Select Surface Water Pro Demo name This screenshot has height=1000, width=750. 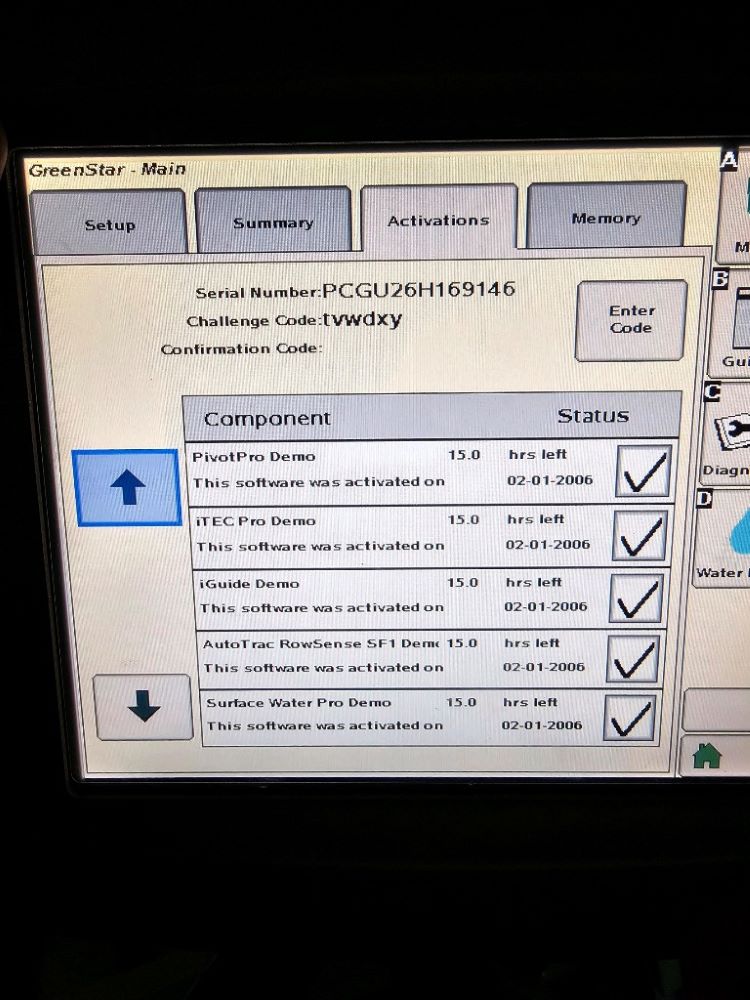tap(298, 703)
